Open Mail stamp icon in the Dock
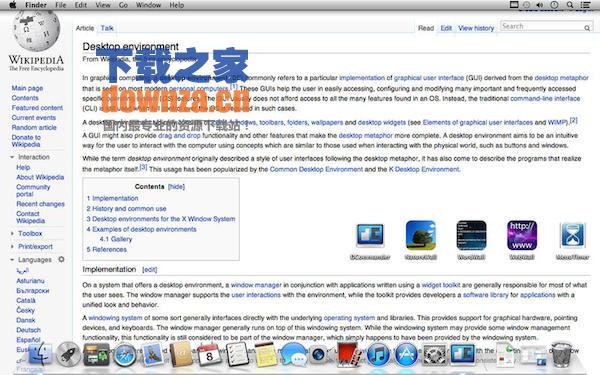The image size is (600, 375). (x=153, y=354)
